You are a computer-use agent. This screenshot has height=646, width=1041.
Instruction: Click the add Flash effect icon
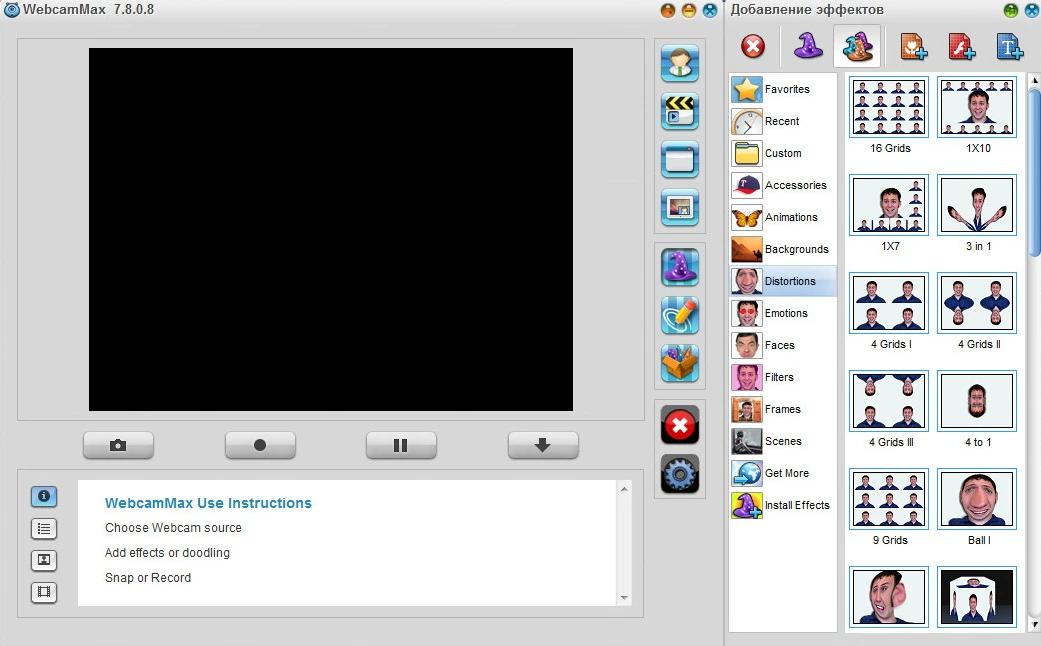961,46
